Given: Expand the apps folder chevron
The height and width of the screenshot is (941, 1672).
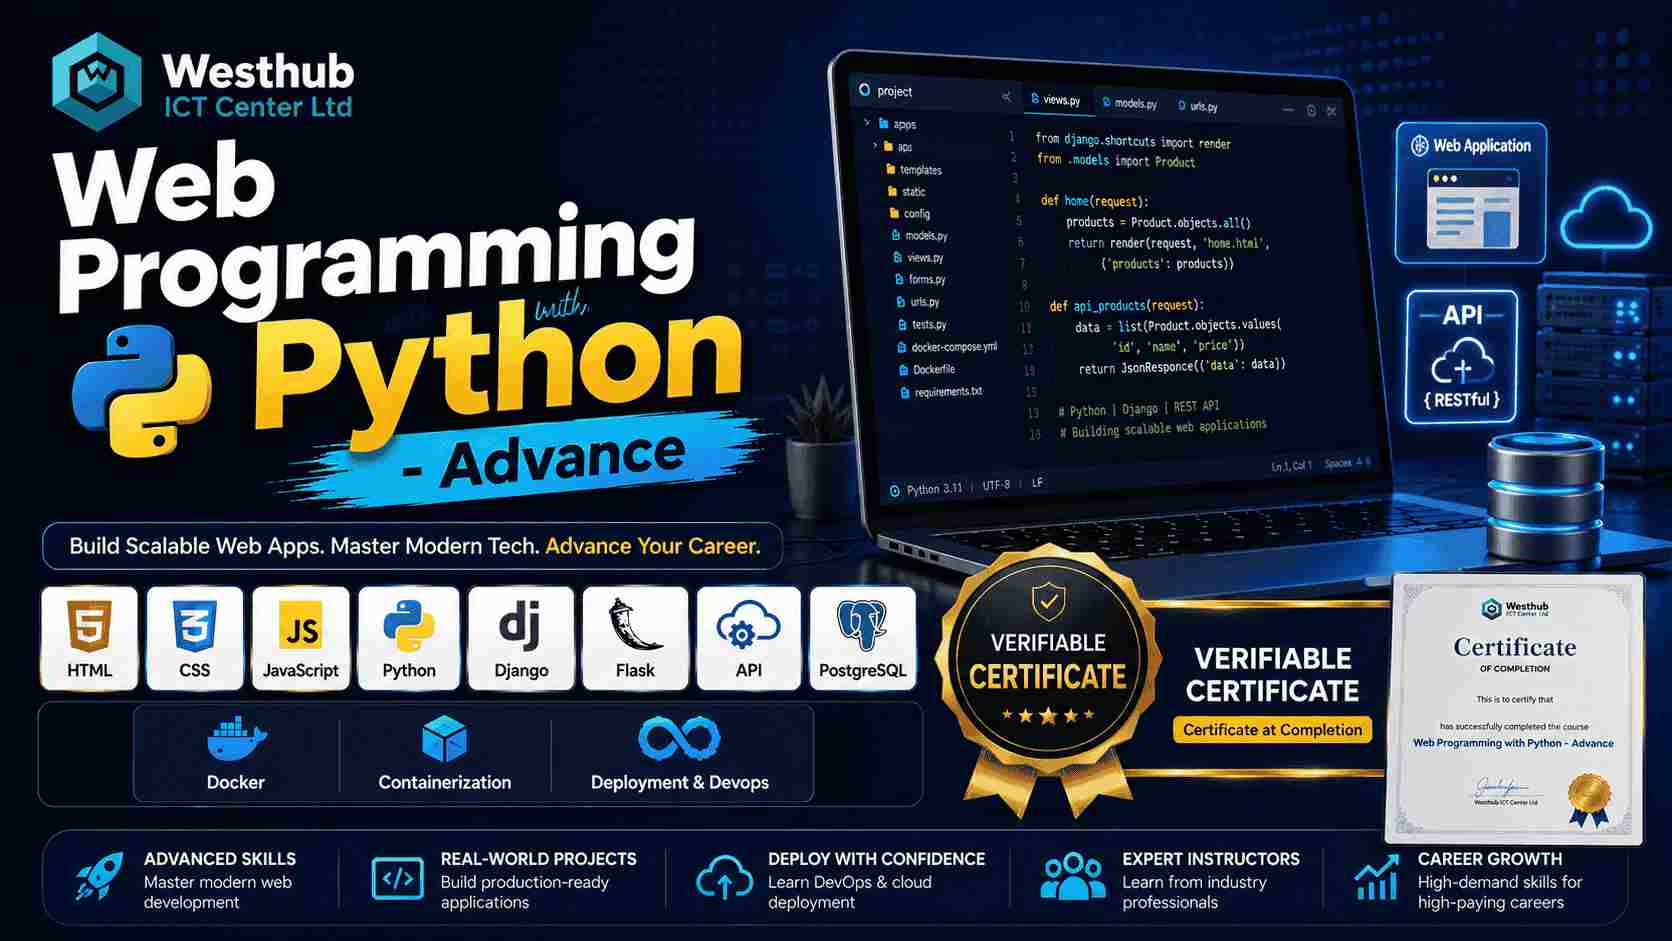Looking at the screenshot, I should (866, 123).
